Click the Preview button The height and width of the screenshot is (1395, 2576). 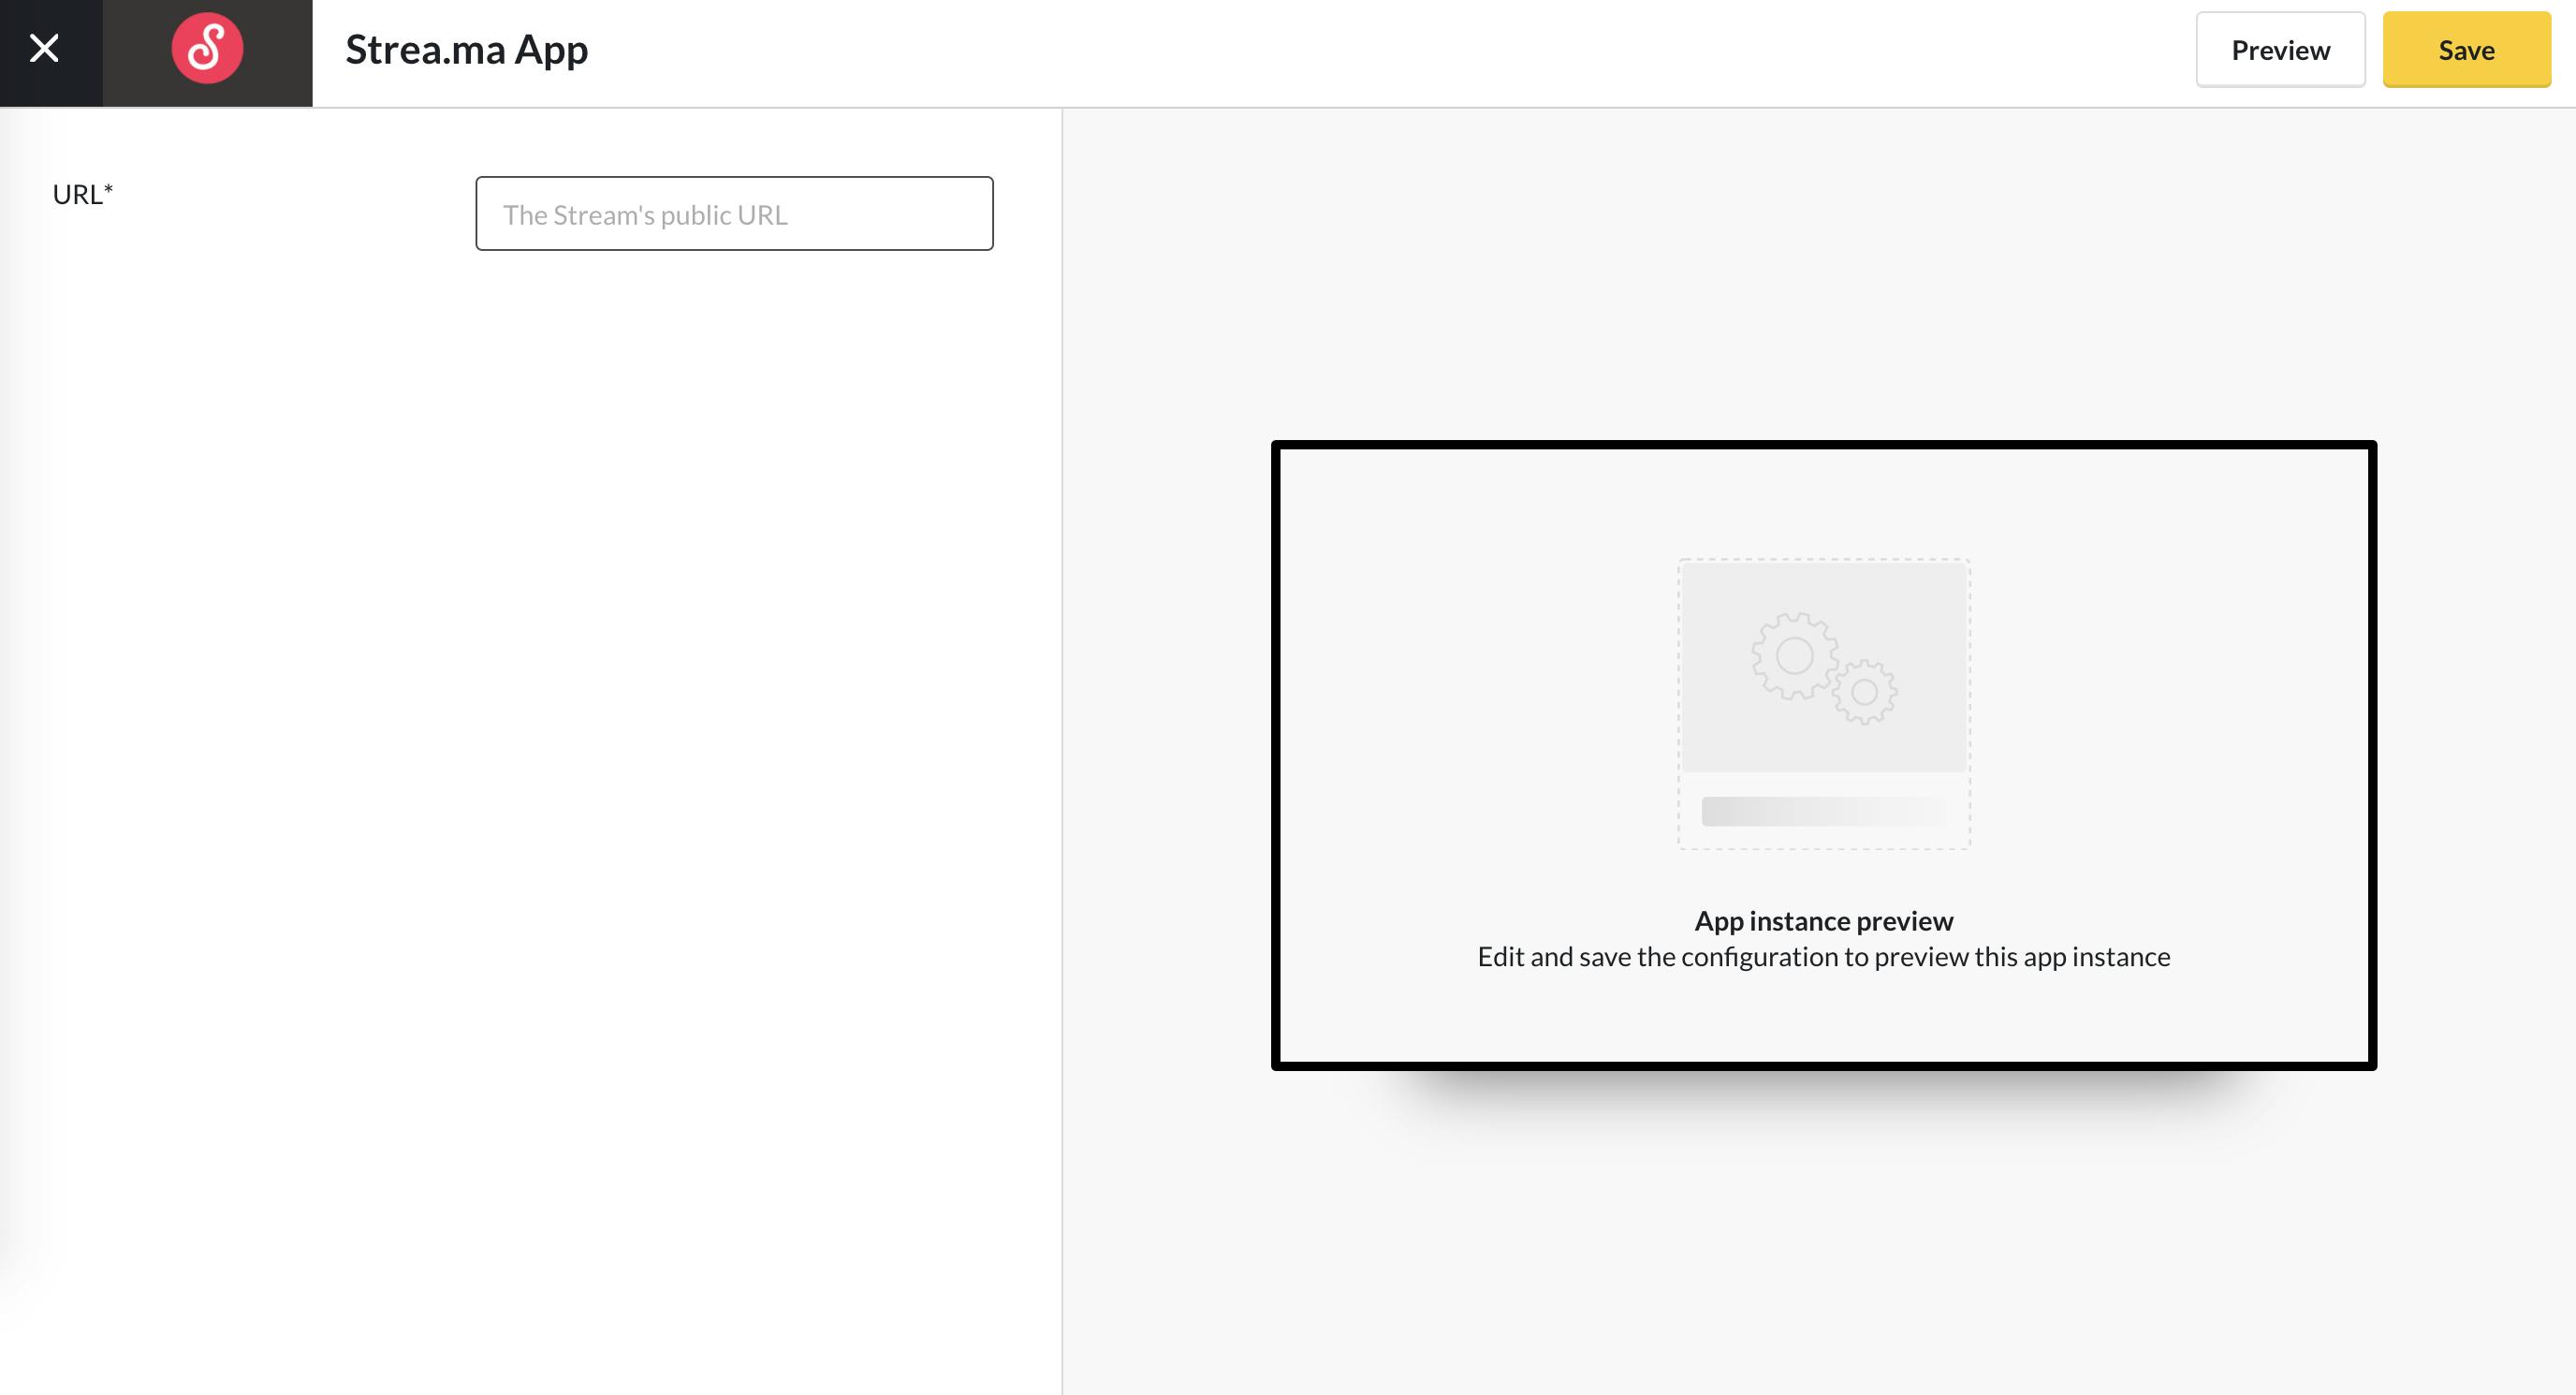pyautogui.click(x=2280, y=50)
